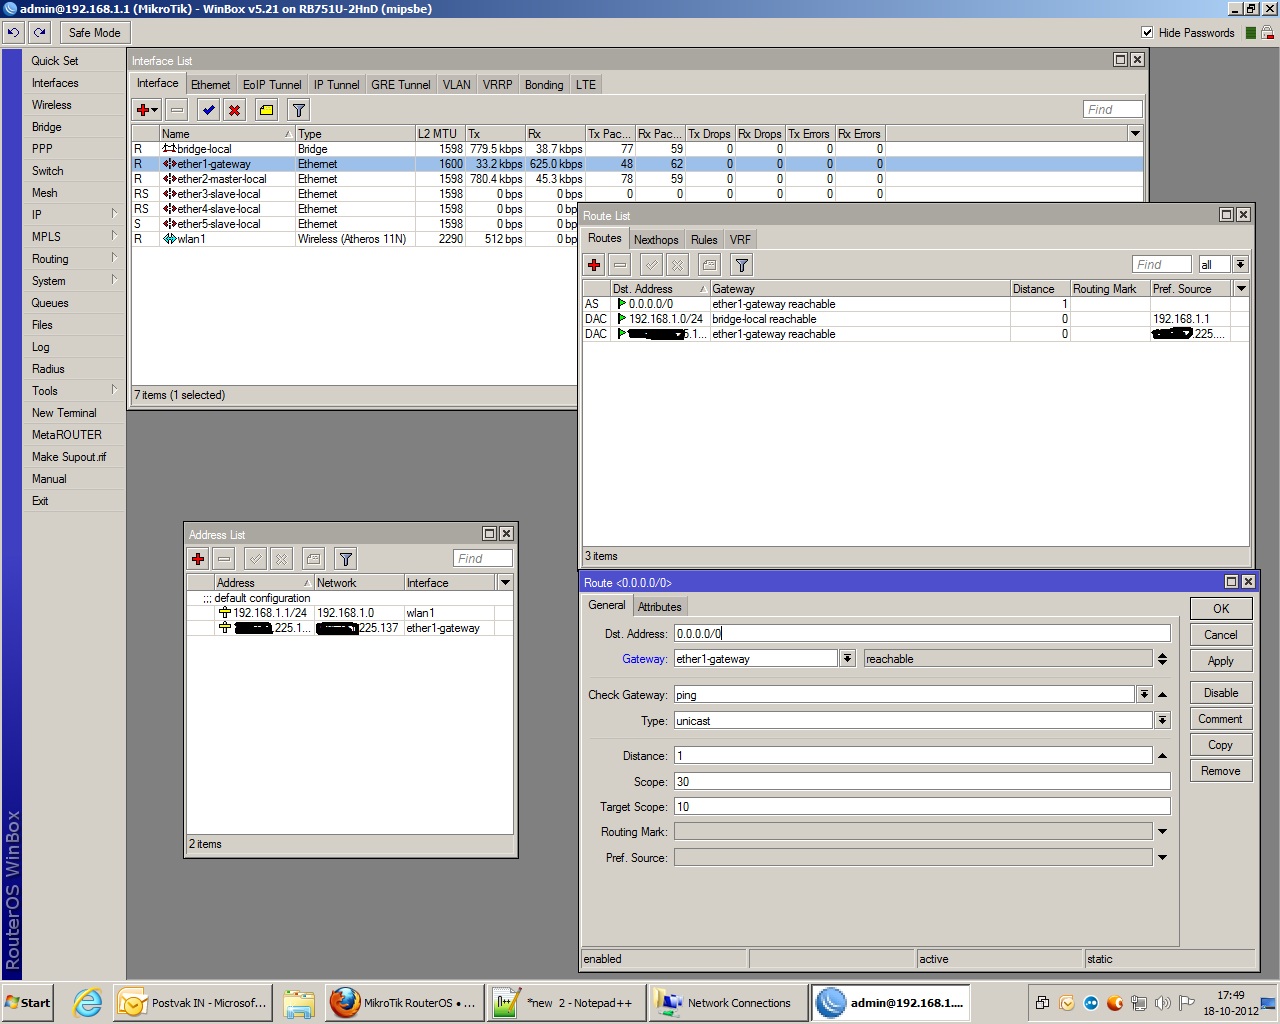Click the Copy button in route dialog
Viewport: 1280px width, 1024px height.
[x=1221, y=745]
